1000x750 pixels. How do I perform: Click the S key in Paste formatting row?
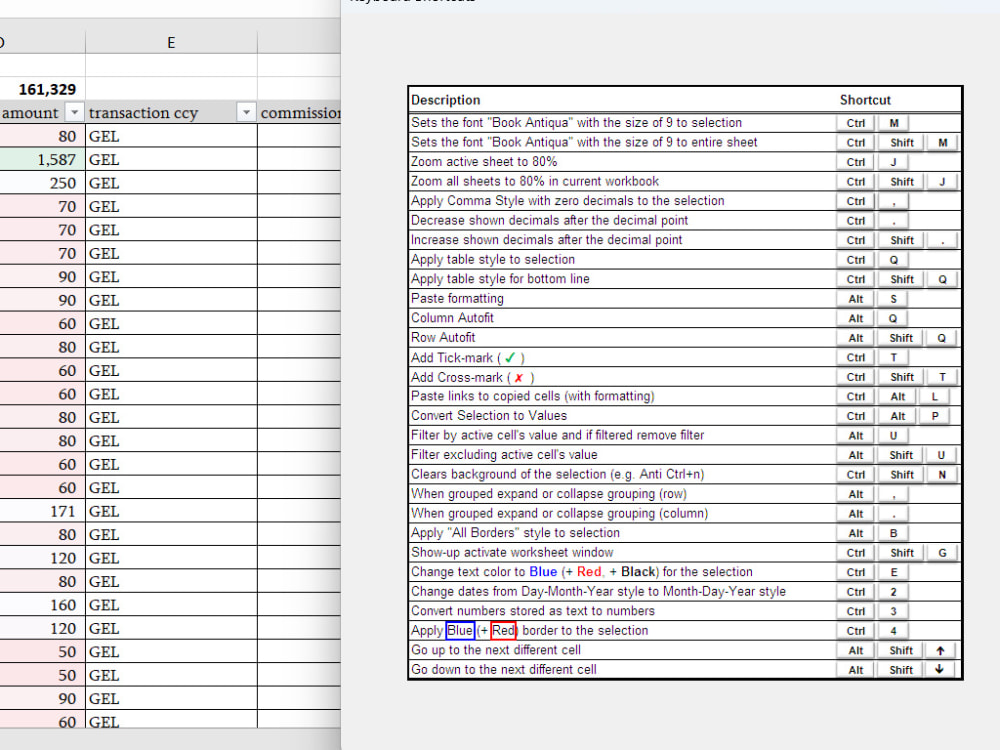(x=893, y=299)
